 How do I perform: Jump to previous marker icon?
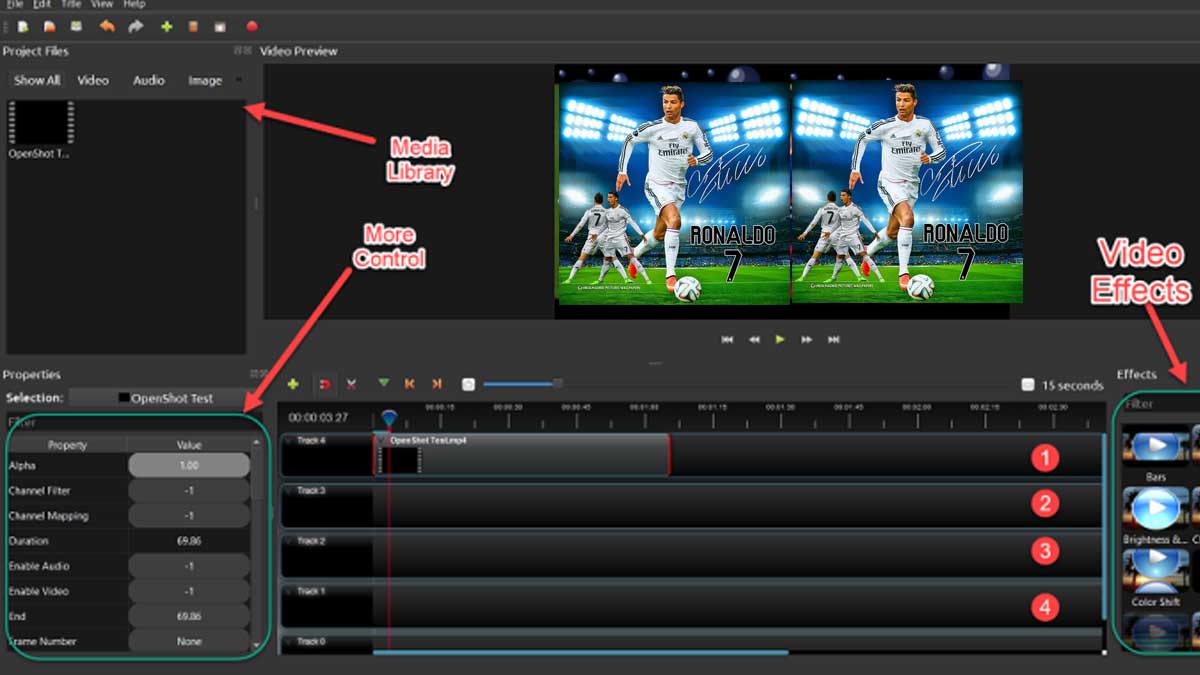[x=410, y=384]
